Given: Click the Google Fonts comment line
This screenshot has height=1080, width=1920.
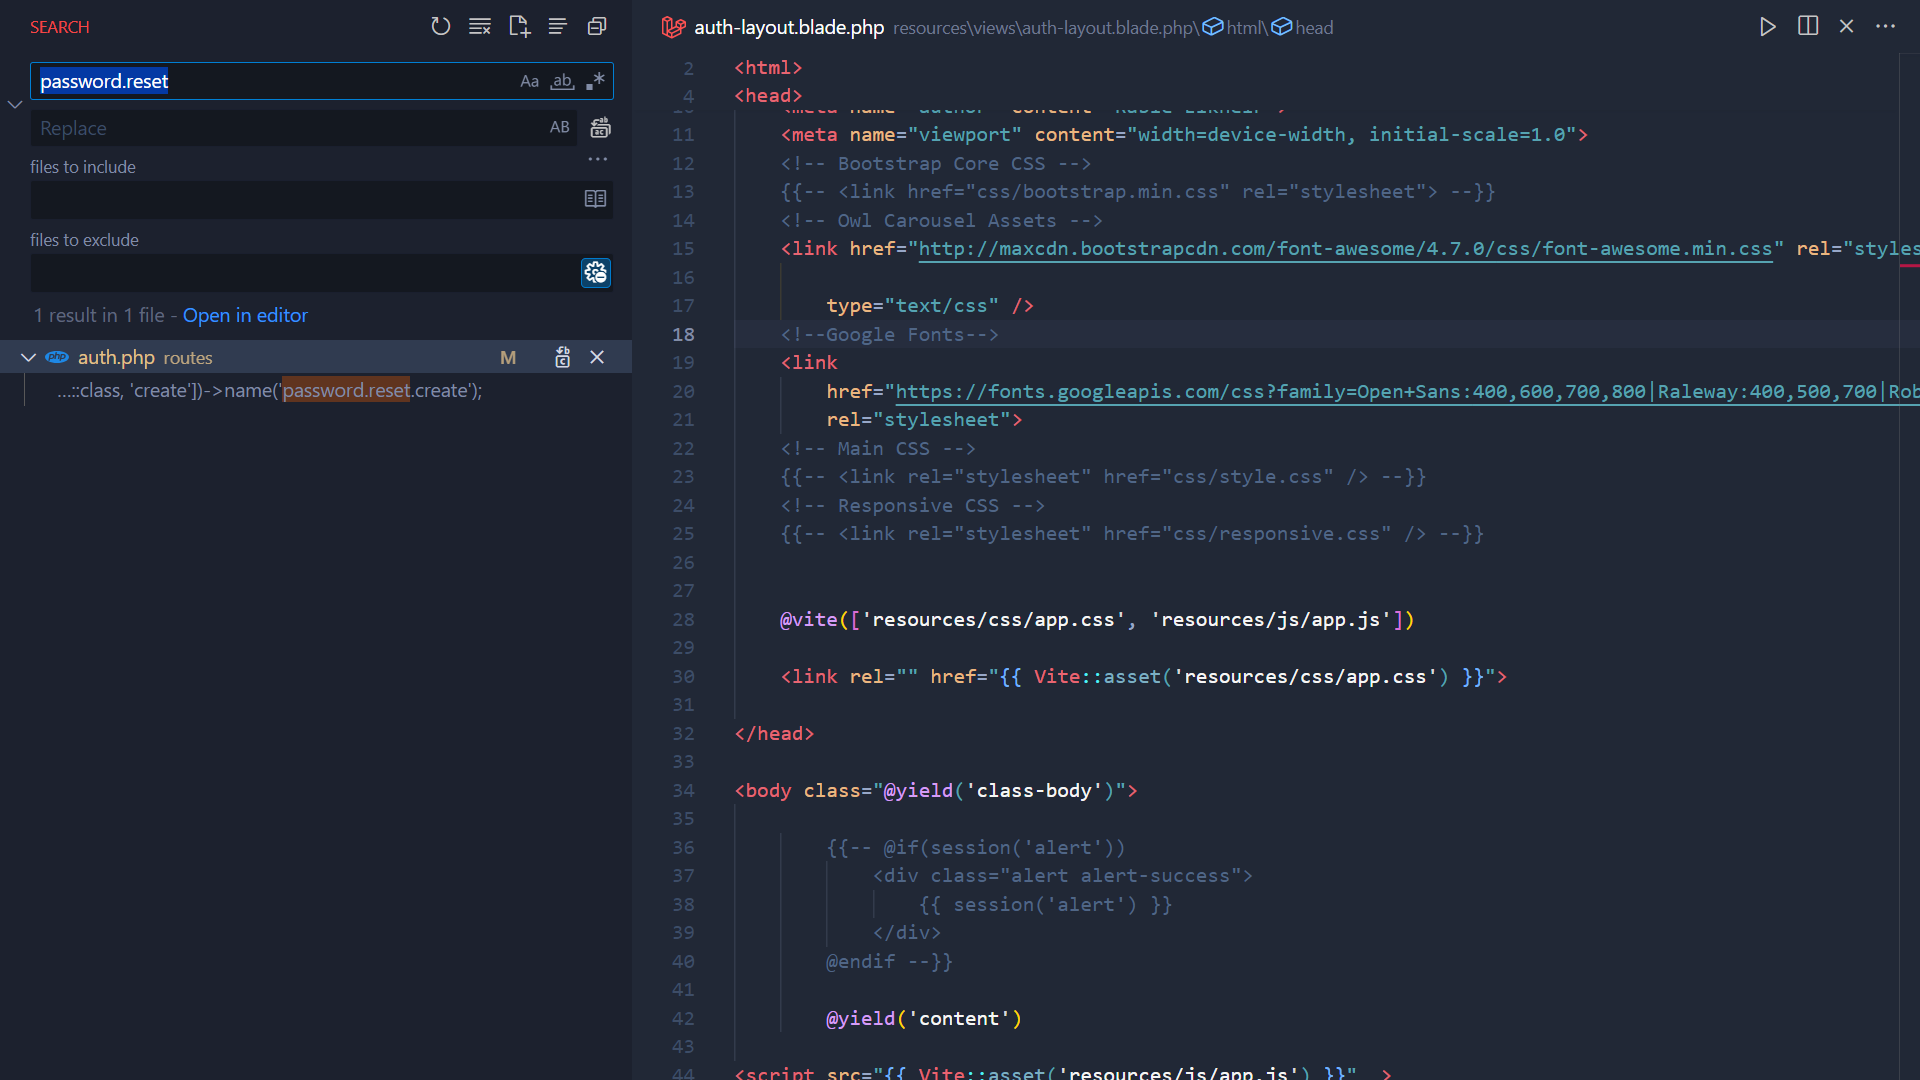Looking at the screenshot, I should 889,335.
